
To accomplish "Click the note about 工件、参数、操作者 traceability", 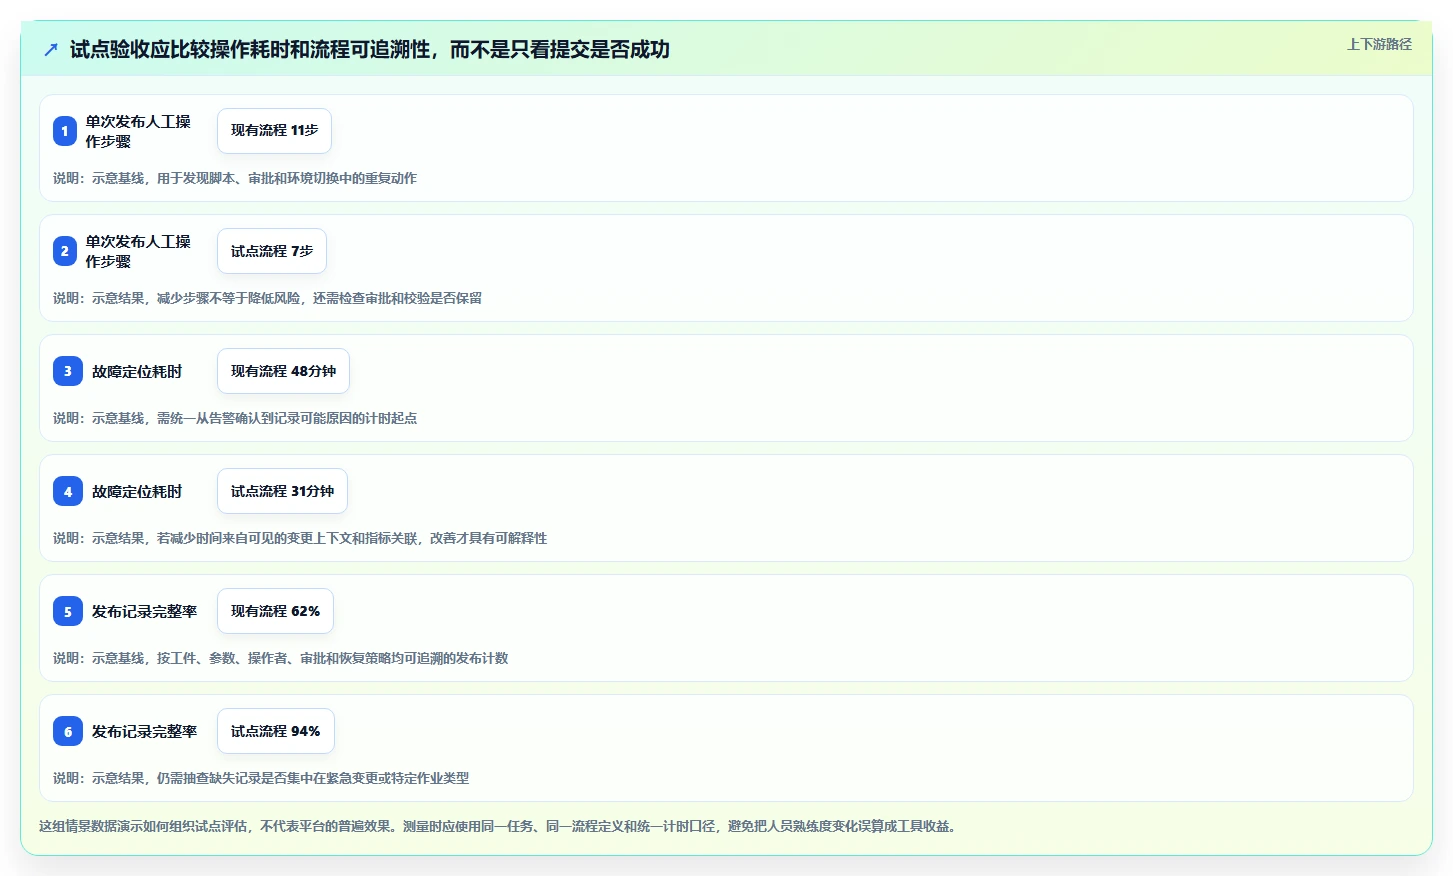I will (x=280, y=658).
